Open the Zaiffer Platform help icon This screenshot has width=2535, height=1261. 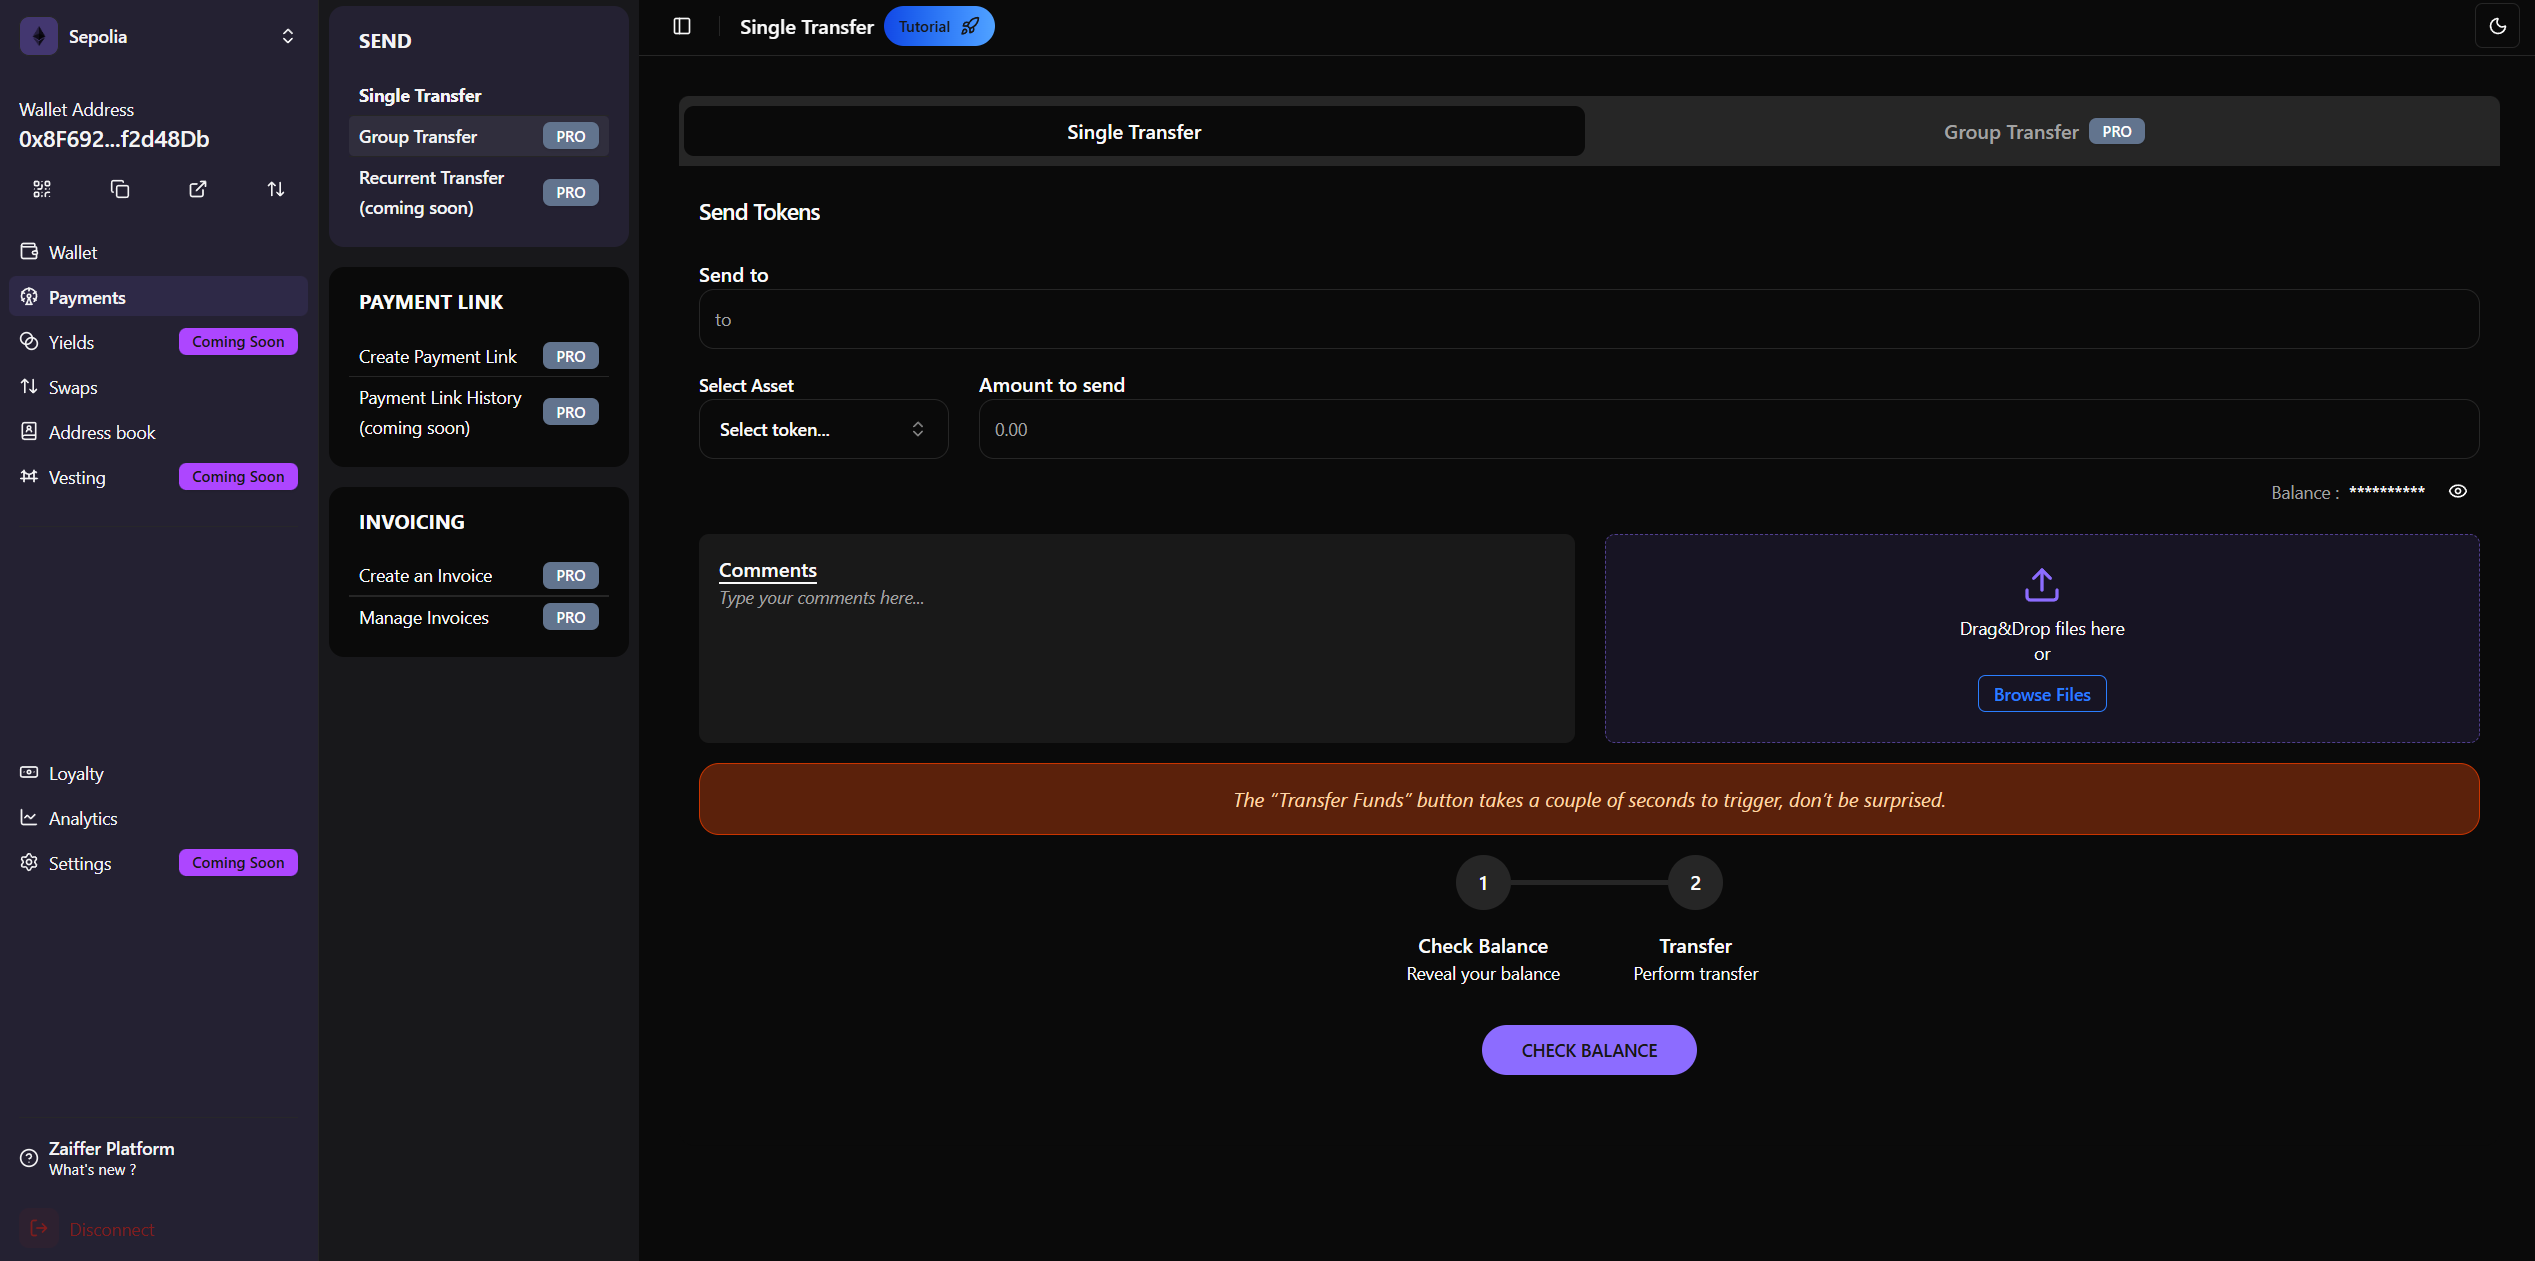29,1158
